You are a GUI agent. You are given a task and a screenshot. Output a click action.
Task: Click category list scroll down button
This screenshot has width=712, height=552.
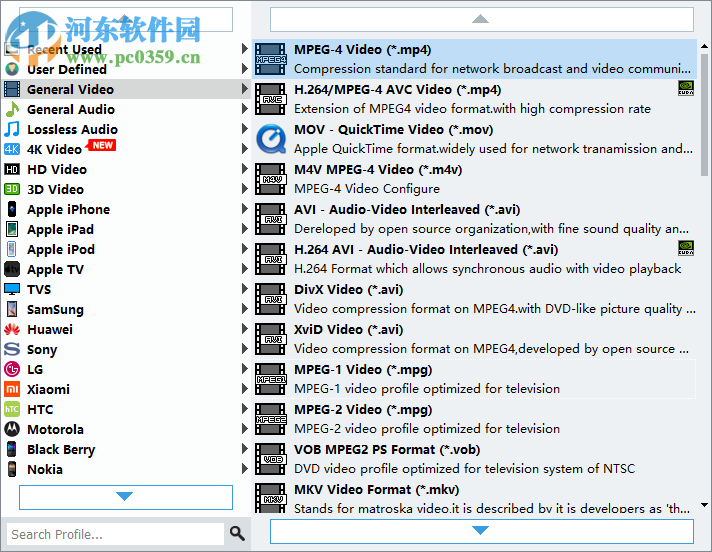(126, 497)
